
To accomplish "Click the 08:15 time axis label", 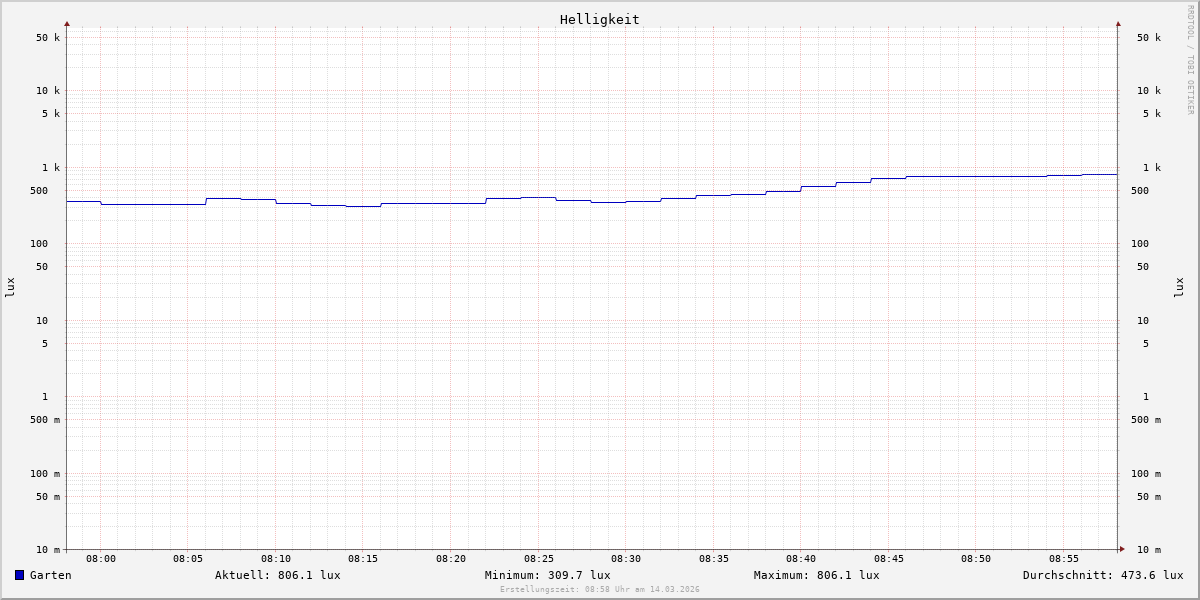I will (363, 559).
